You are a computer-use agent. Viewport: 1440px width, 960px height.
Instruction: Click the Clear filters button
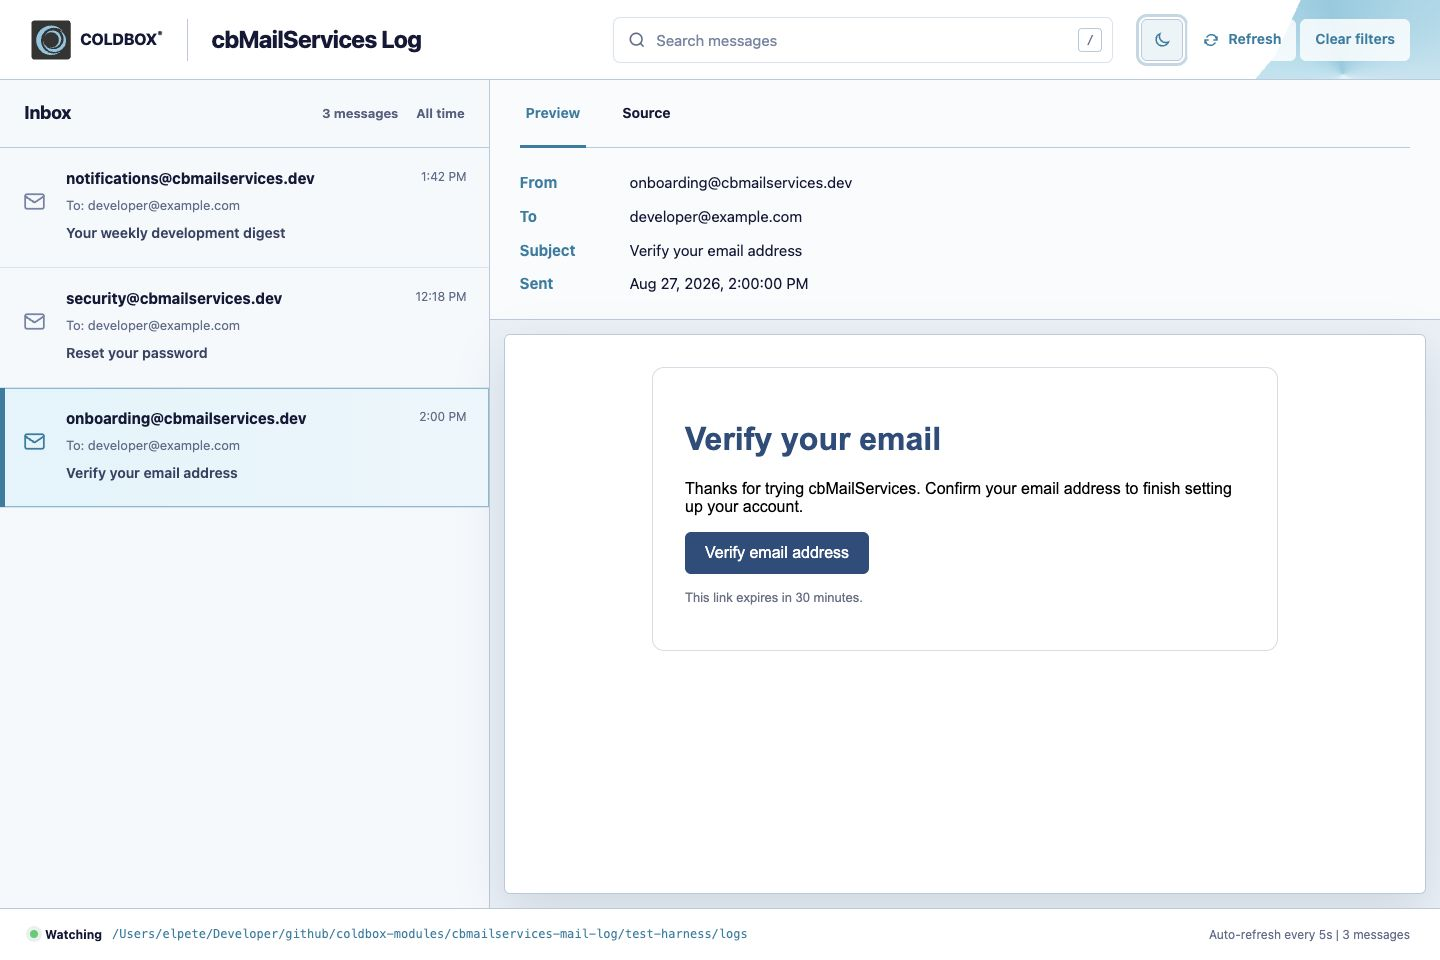[x=1355, y=40]
